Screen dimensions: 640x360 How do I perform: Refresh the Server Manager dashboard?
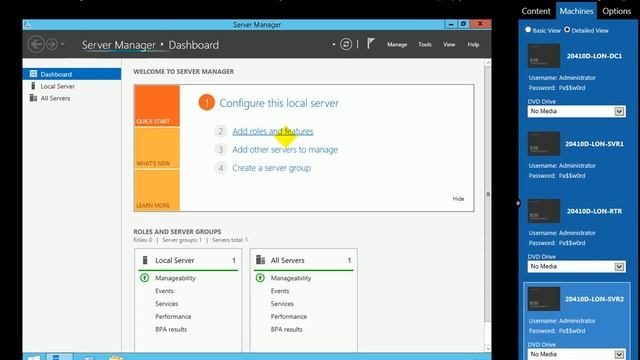[x=346, y=44]
